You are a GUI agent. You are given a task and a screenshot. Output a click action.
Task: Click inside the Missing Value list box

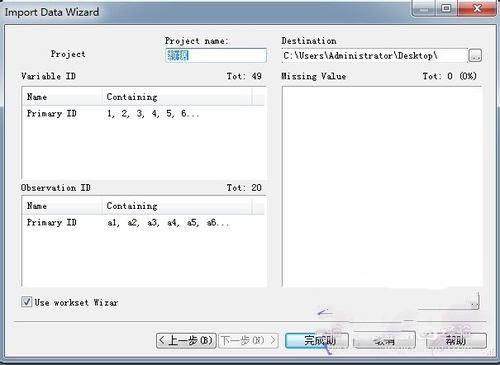coord(382,186)
